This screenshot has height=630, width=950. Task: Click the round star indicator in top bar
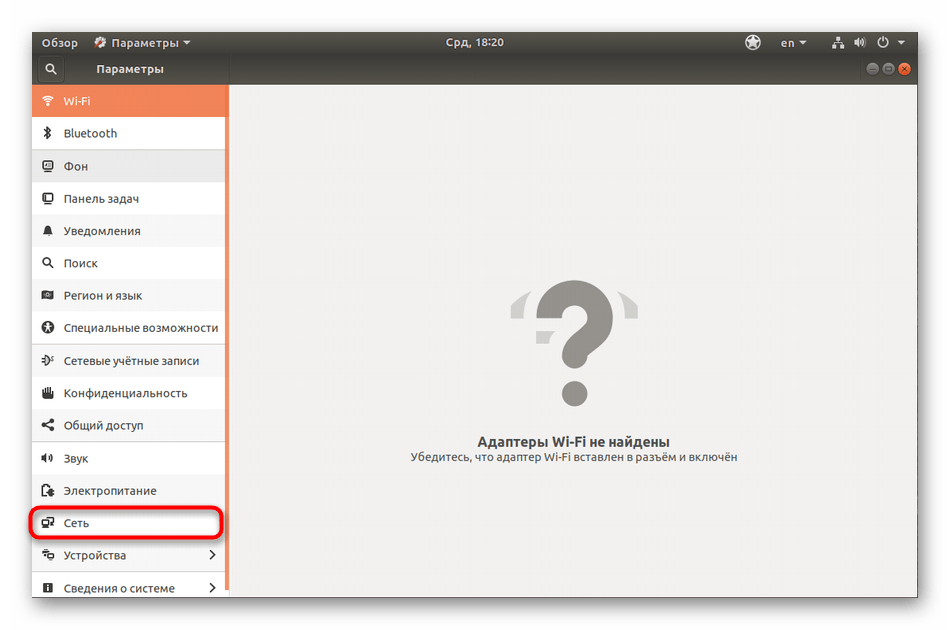click(753, 42)
